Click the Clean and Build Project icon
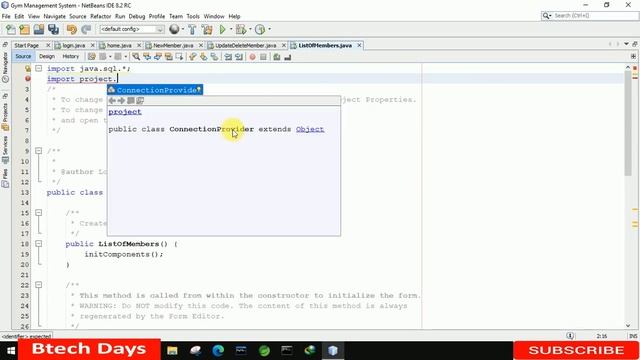Screen dimensions: 640x360 (207, 29)
